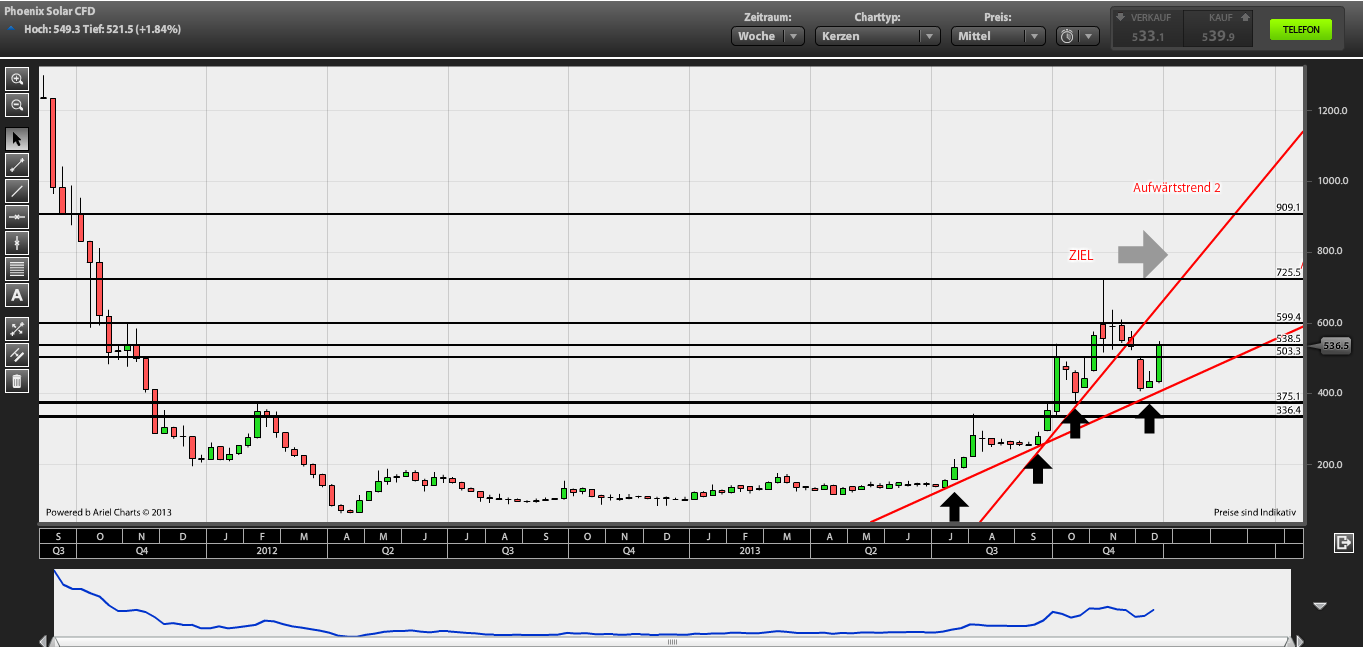Click the Hoch: 549.3 Tief: 521.5 text

[x=102, y=30]
